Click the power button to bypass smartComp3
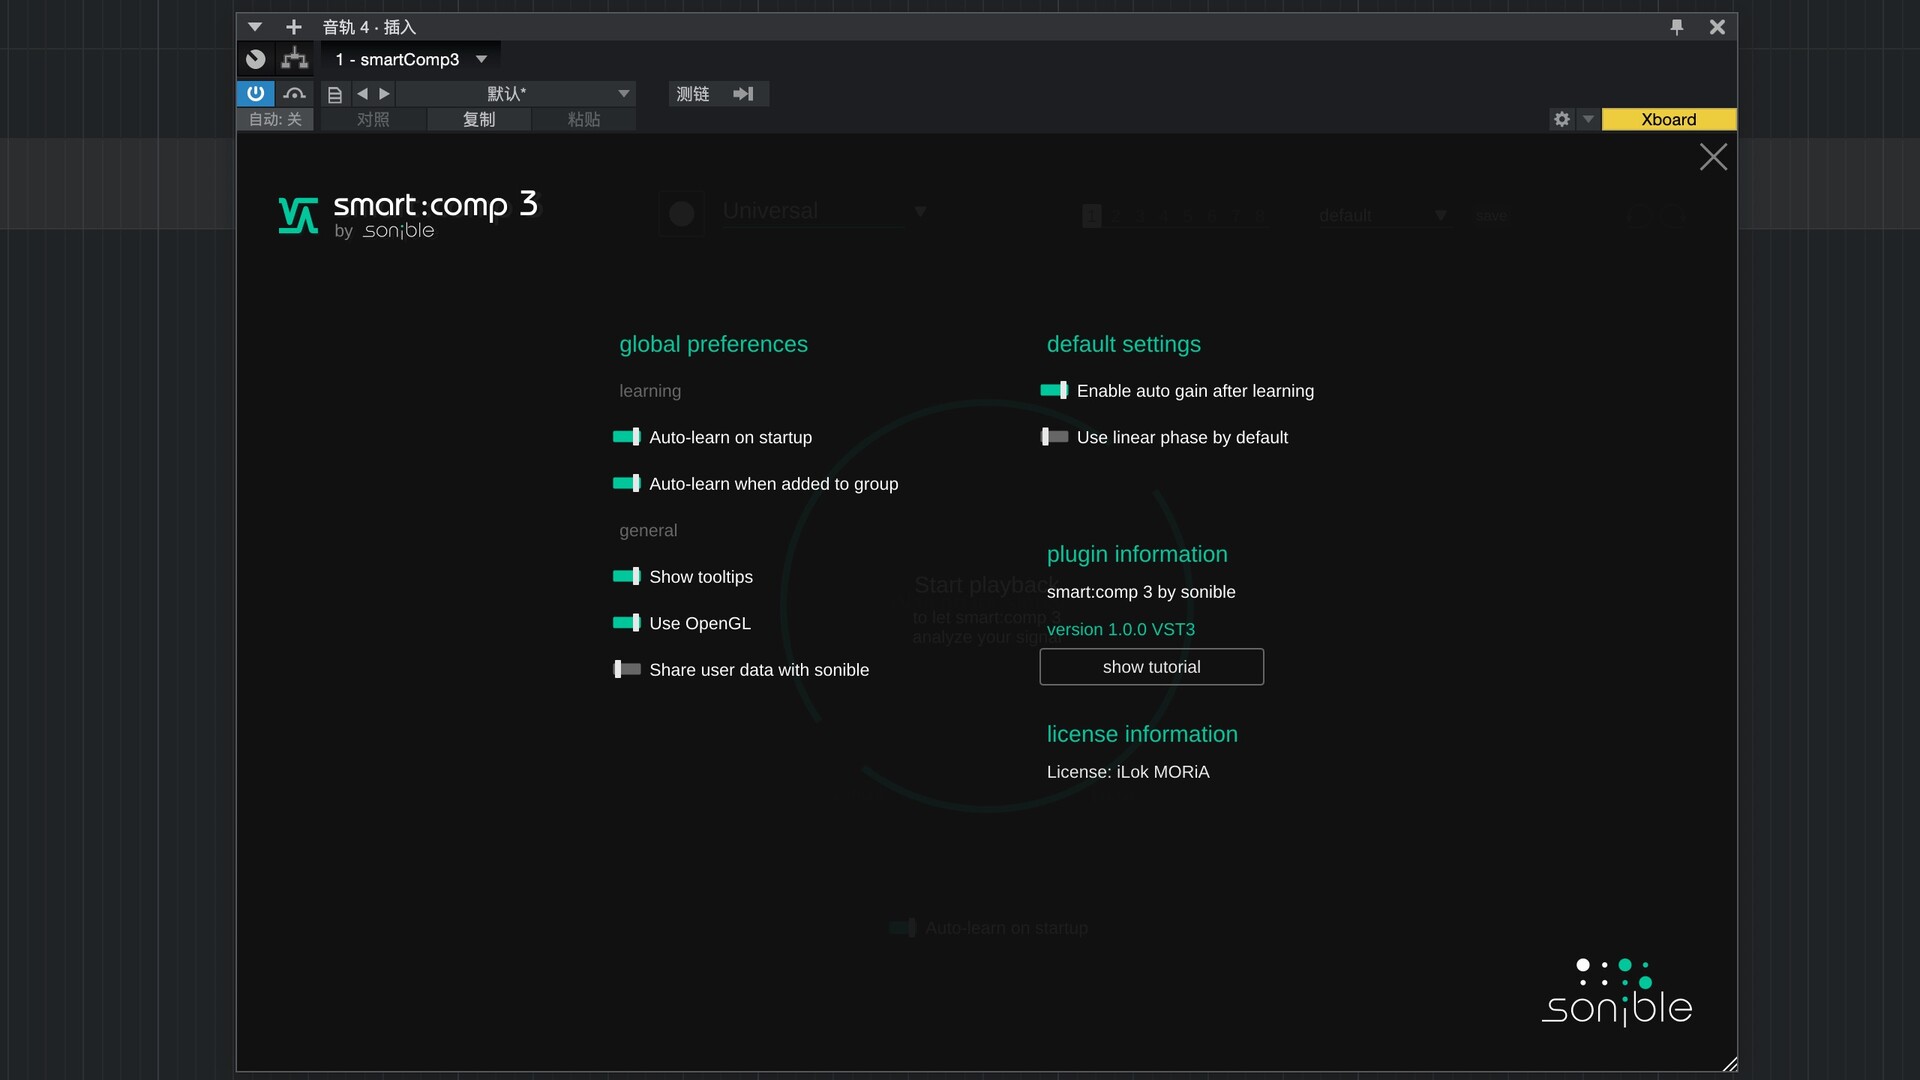The height and width of the screenshot is (1080, 1920). (255, 93)
